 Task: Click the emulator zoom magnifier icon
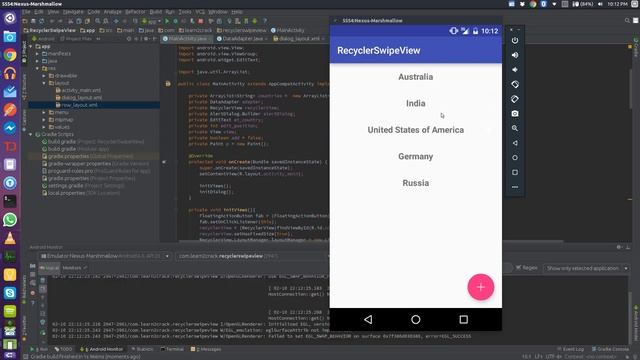[515, 128]
